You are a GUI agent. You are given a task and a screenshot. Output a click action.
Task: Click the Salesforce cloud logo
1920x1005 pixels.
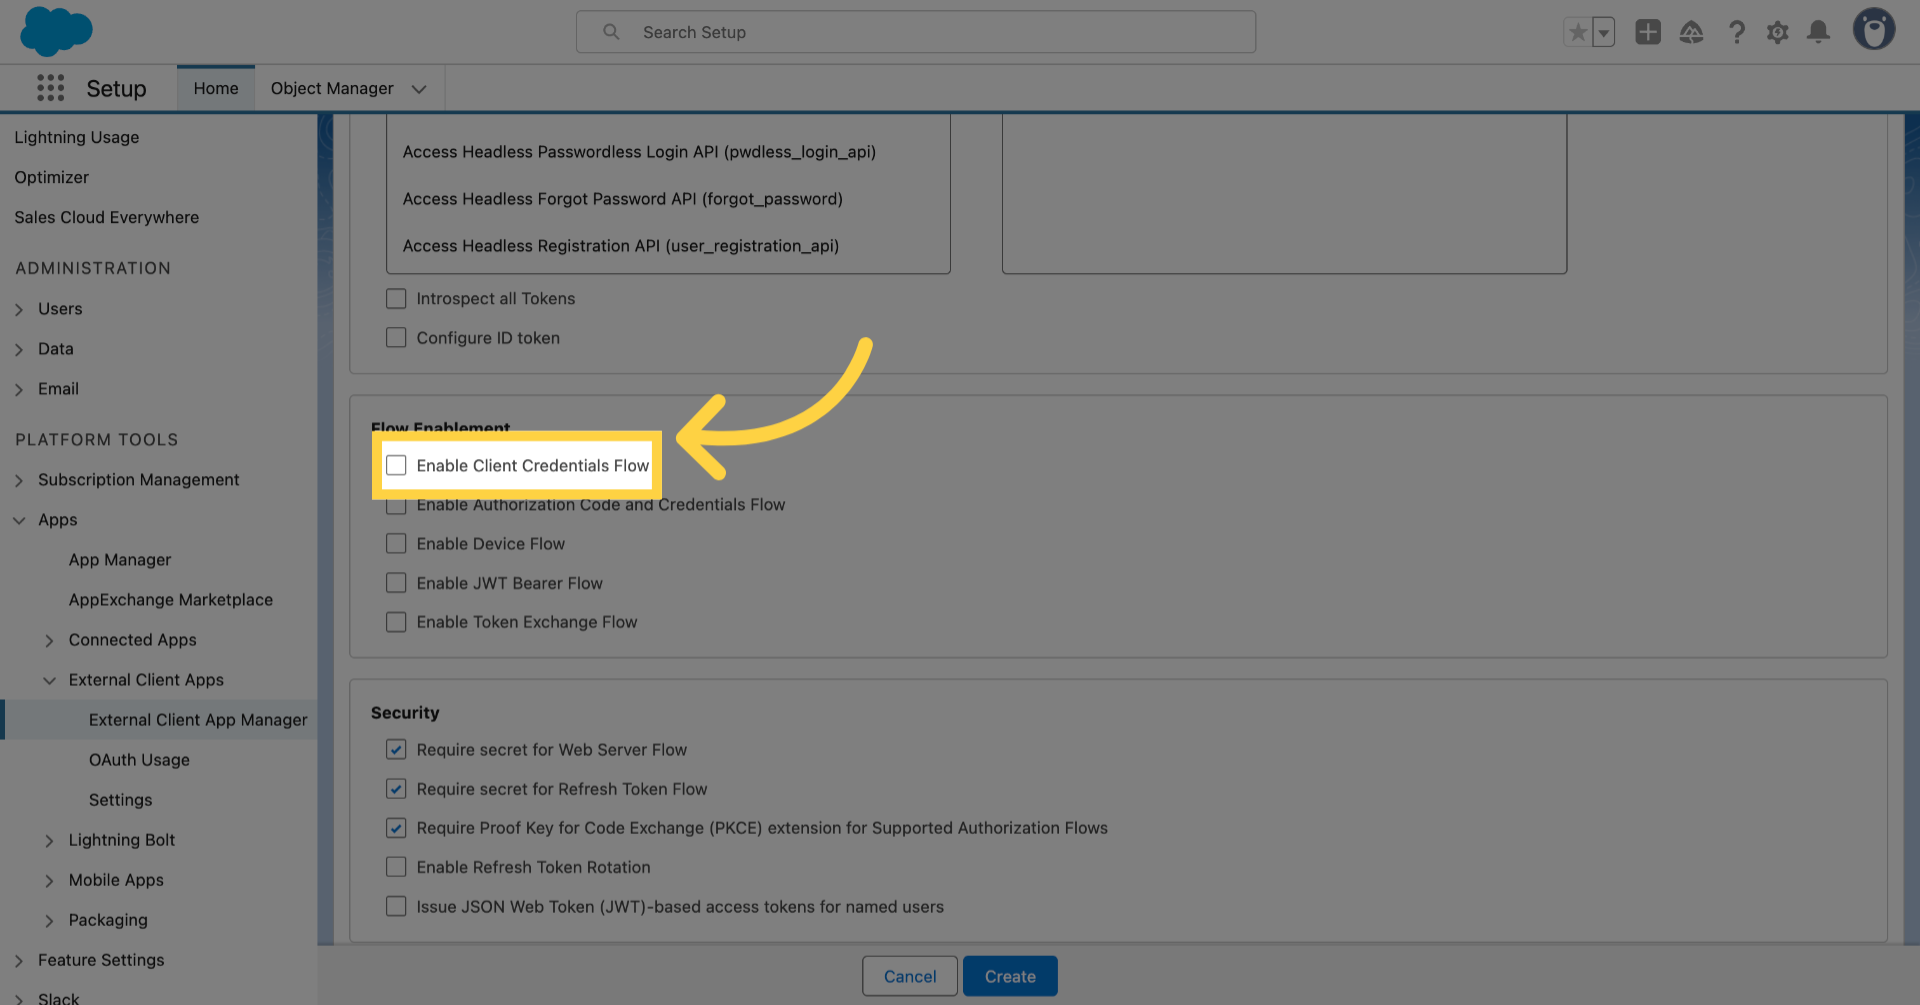(x=56, y=31)
